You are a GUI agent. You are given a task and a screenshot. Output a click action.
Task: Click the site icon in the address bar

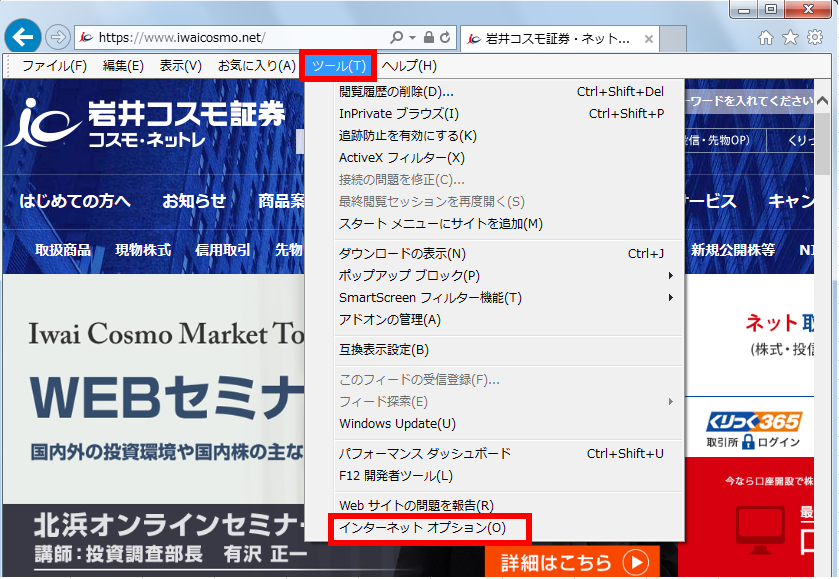click(x=86, y=37)
